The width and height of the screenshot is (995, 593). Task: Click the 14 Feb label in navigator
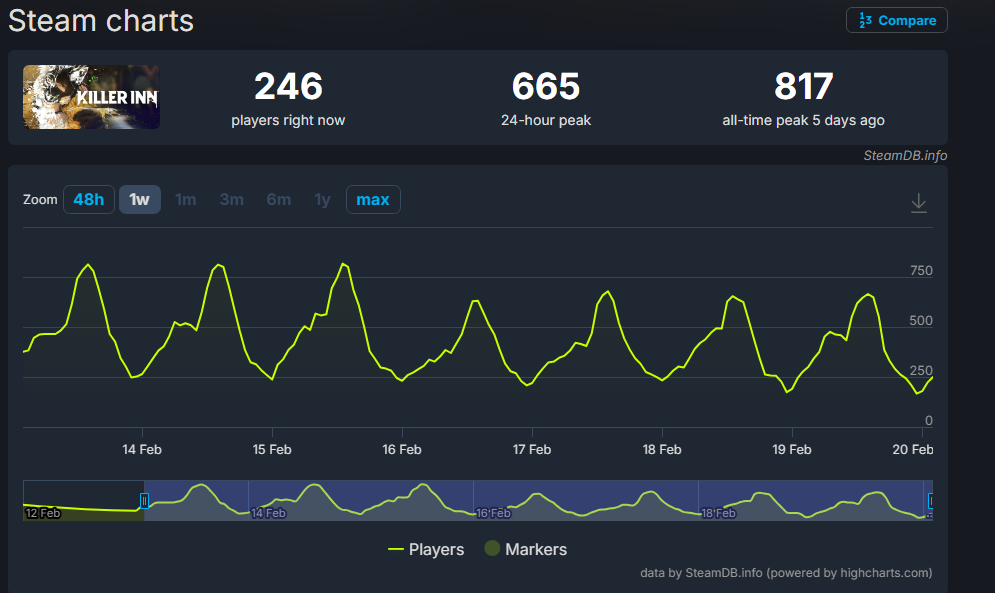click(x=268, y=513)
